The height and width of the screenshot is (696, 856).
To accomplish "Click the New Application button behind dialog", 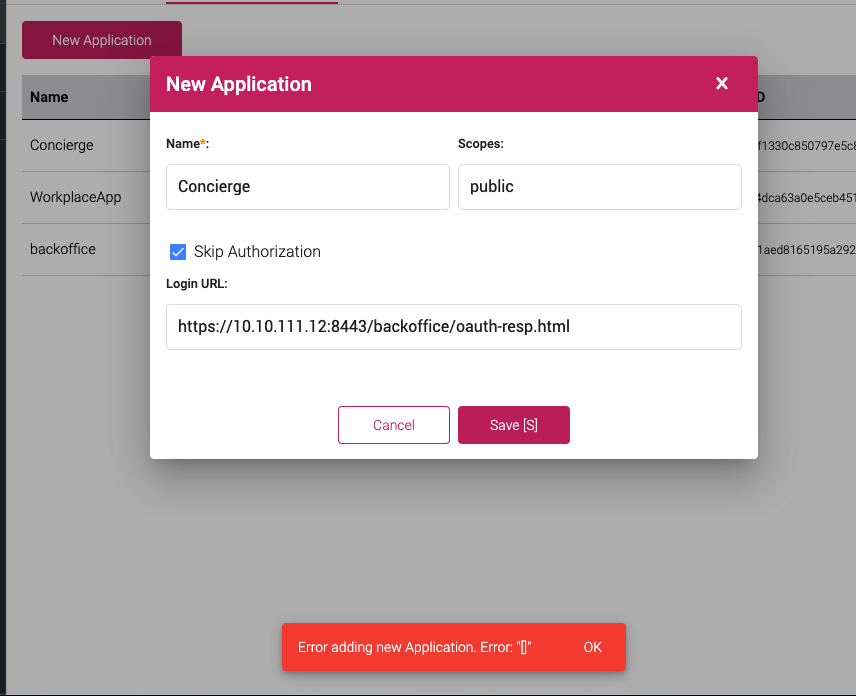I will (102, 40).
